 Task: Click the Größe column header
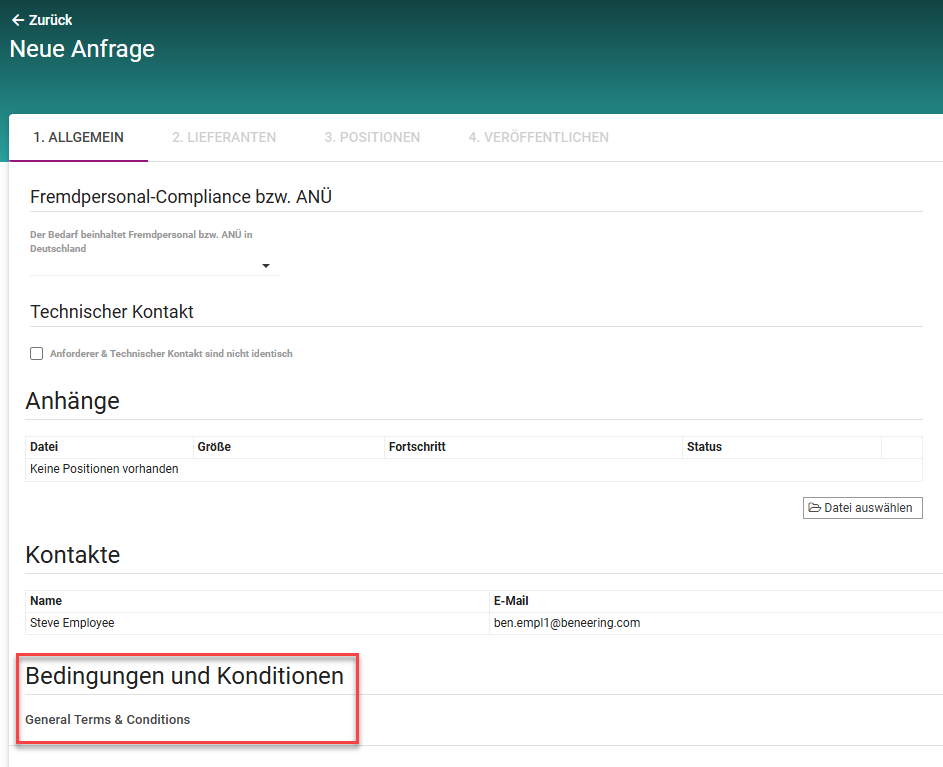coord(214,447)
